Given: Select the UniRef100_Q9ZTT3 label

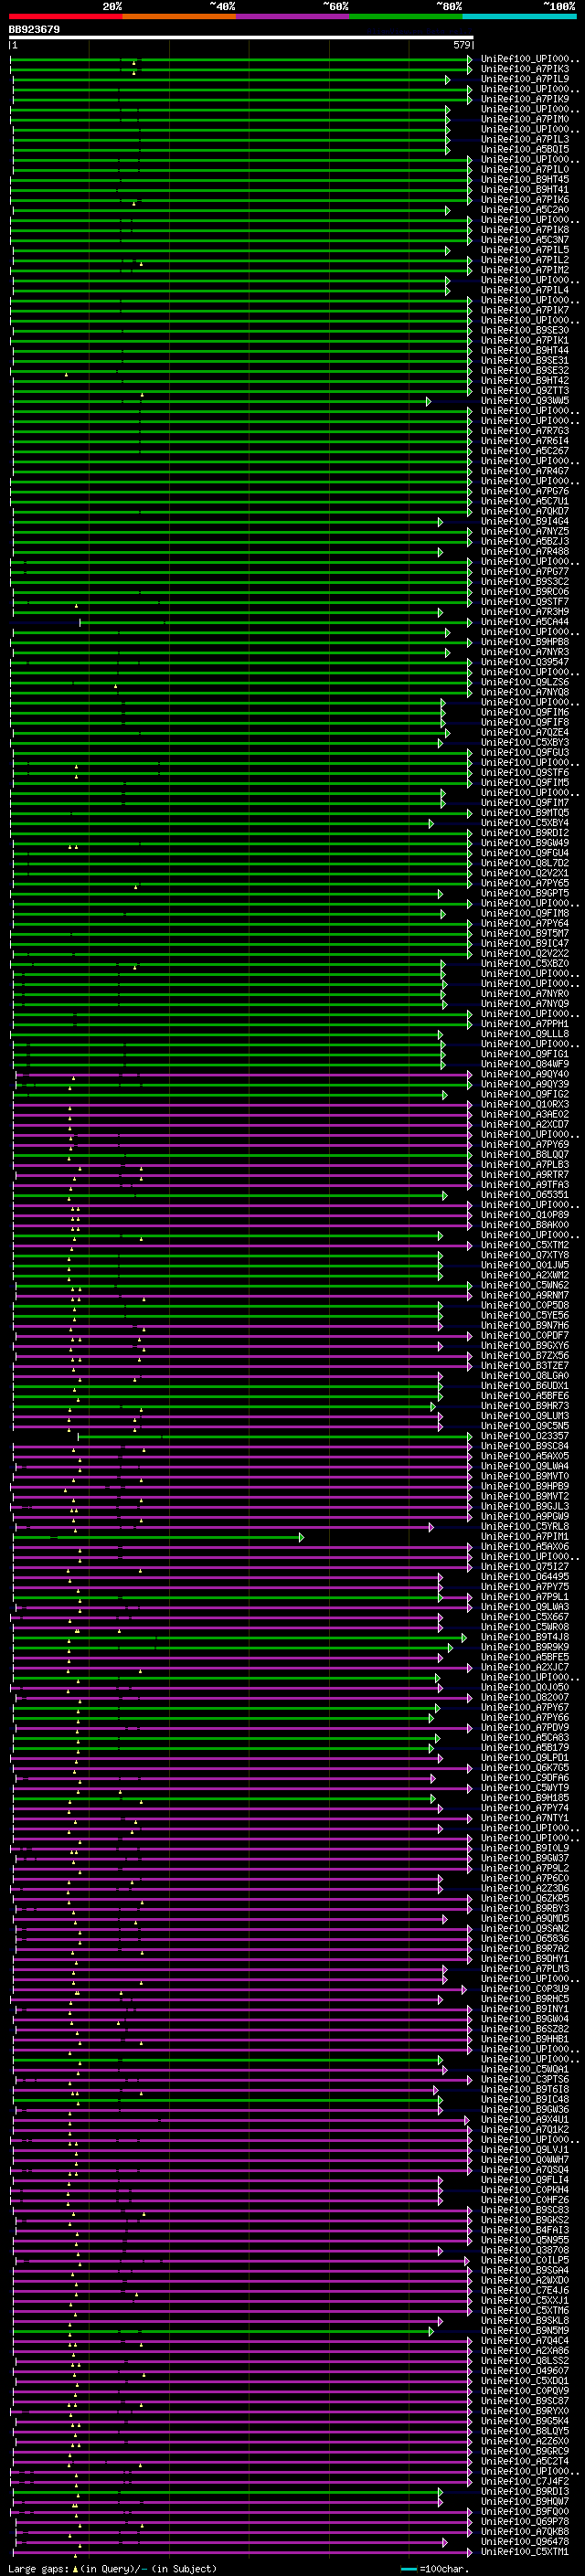Looking at the screenshot, I should click(x=525, y=391).
